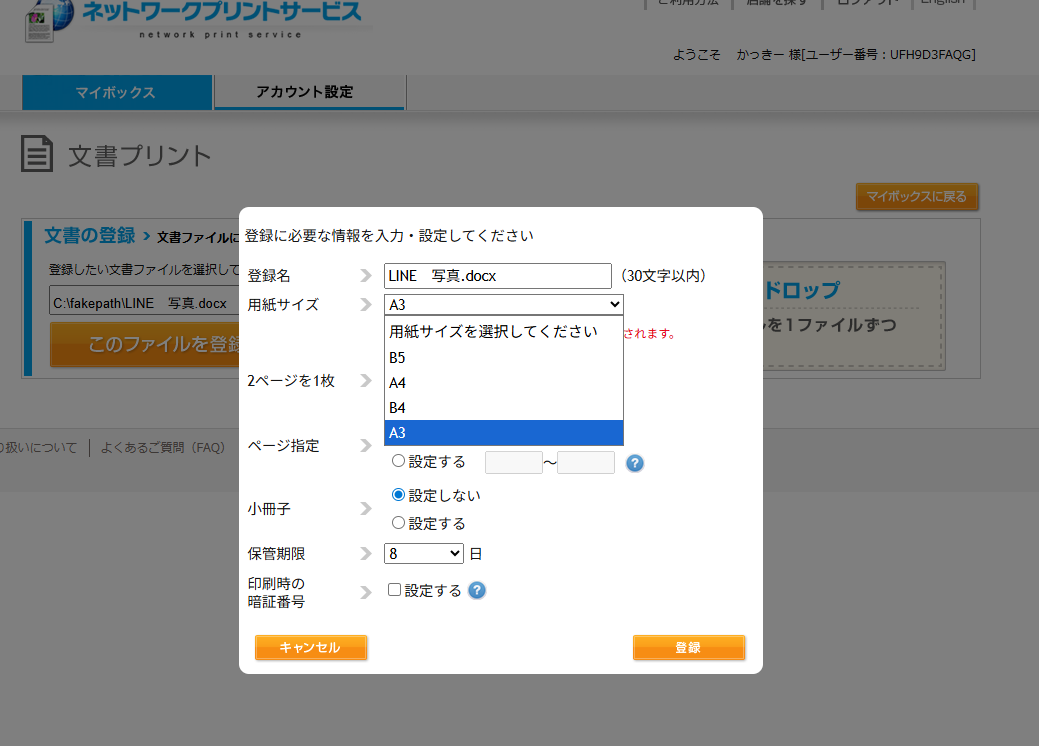Image resolution: width=1039 pixels, height=746 pixels.
Task: Select 設定しない radio for booklet option
Action: tap(398, 495)
